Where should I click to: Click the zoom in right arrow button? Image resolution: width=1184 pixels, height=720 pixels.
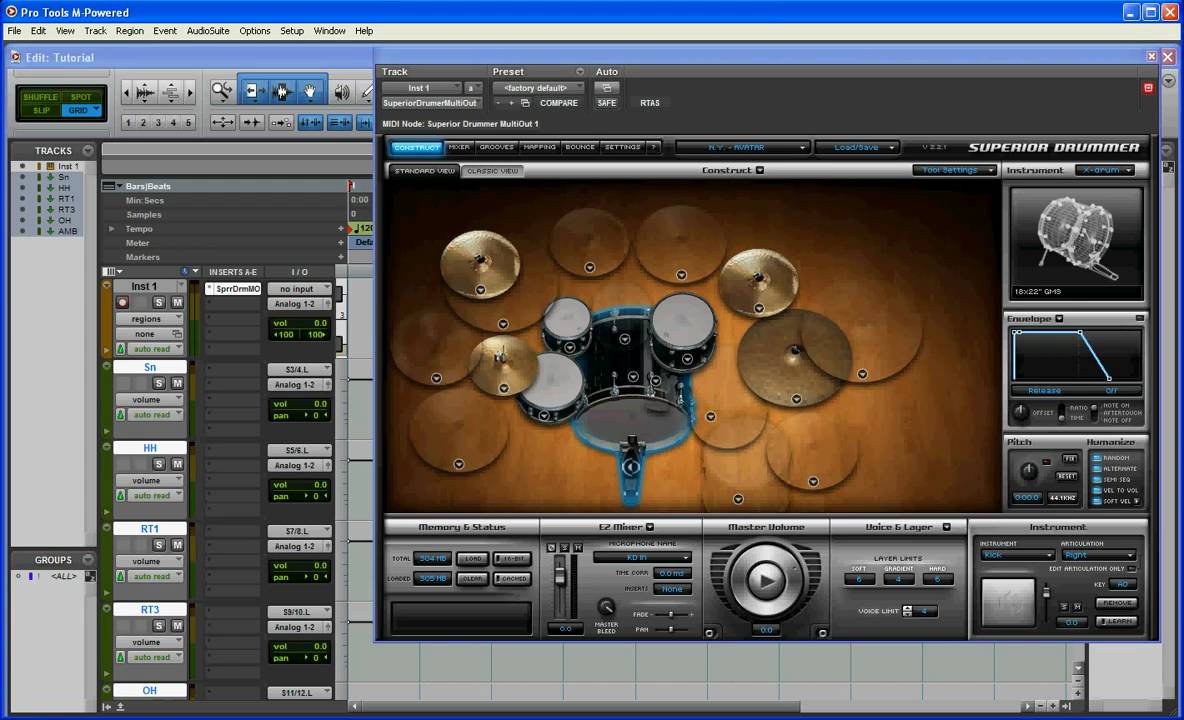(190, 93)
